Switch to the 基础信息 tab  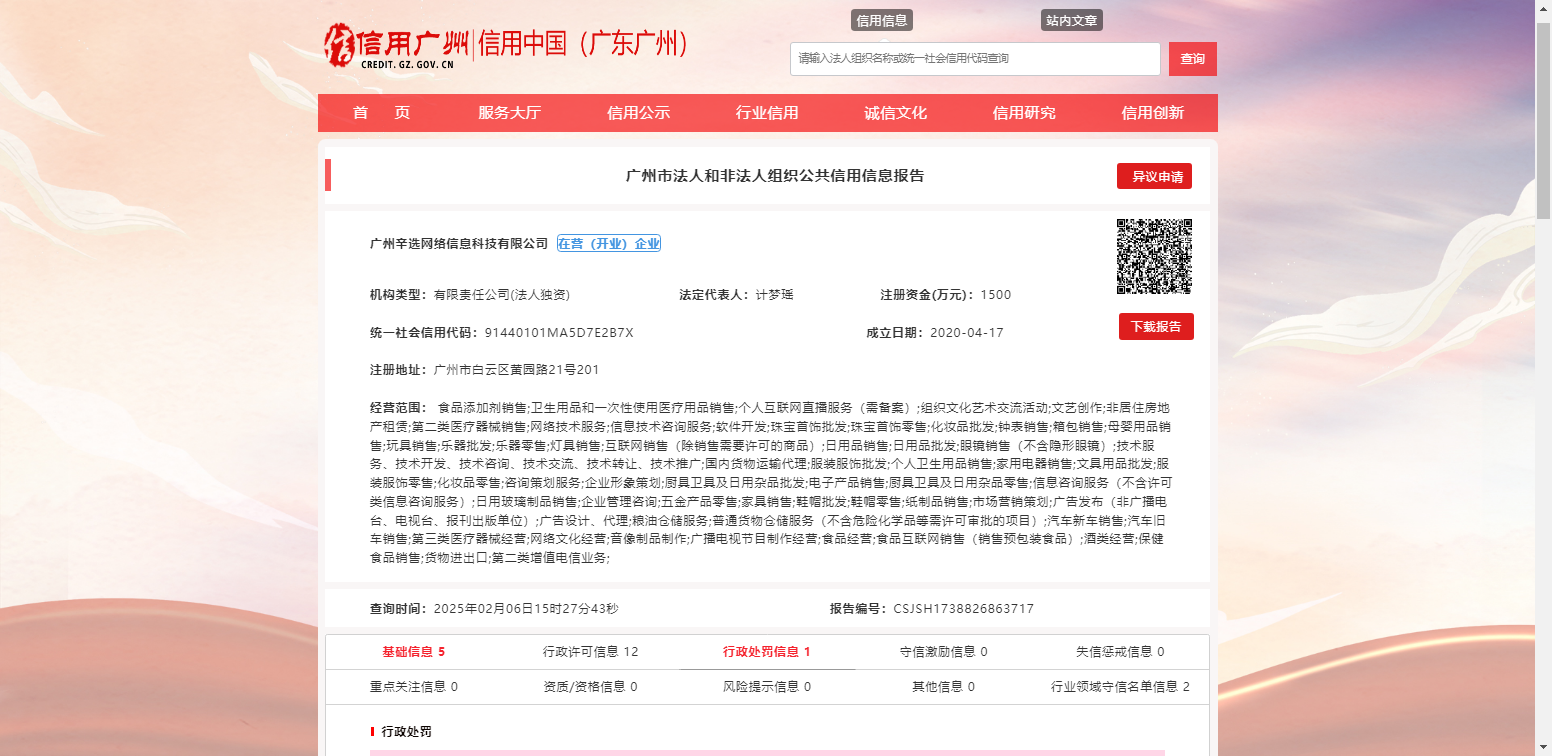[413, 652]
